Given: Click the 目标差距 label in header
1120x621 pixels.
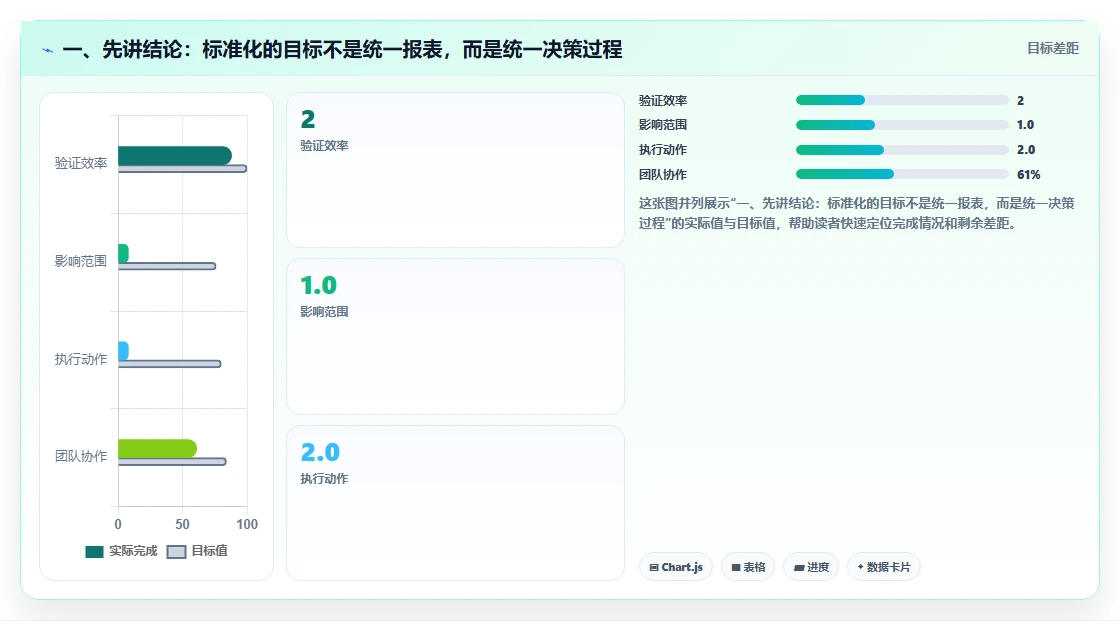Looking at the screenshot, I should click(x=1053, y=49).
